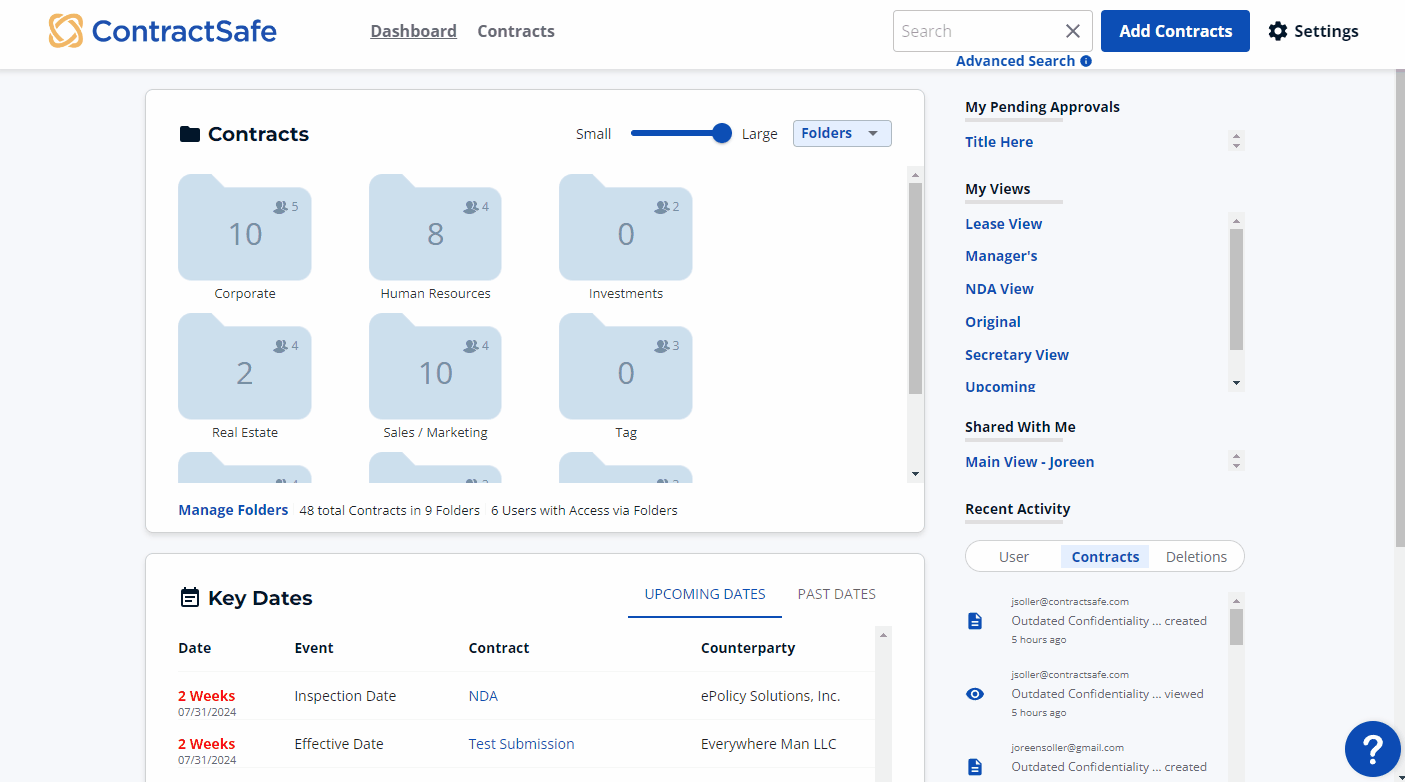The width and height of the screenshot is (1405, 782).
Task: Click the eye icon on the viewed activity
Action: click(x=975, y=693)
